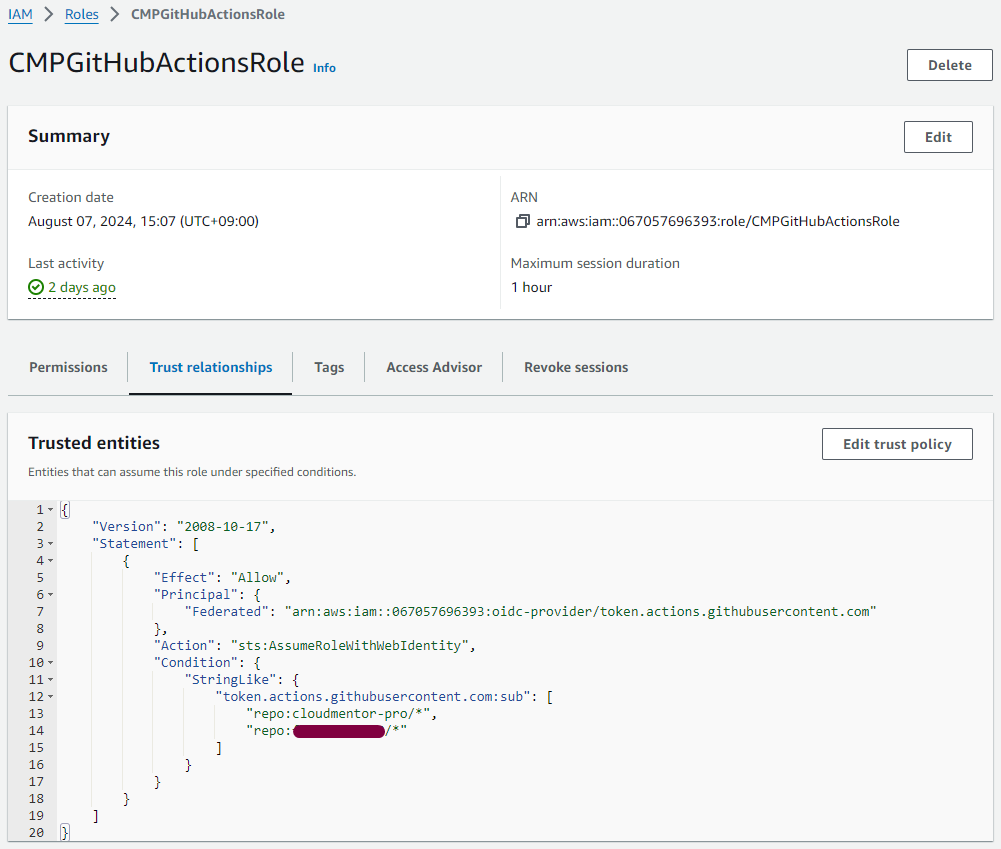Open the Revoke sessions tab
This screenshot has height=849, width=1001.
576,367
